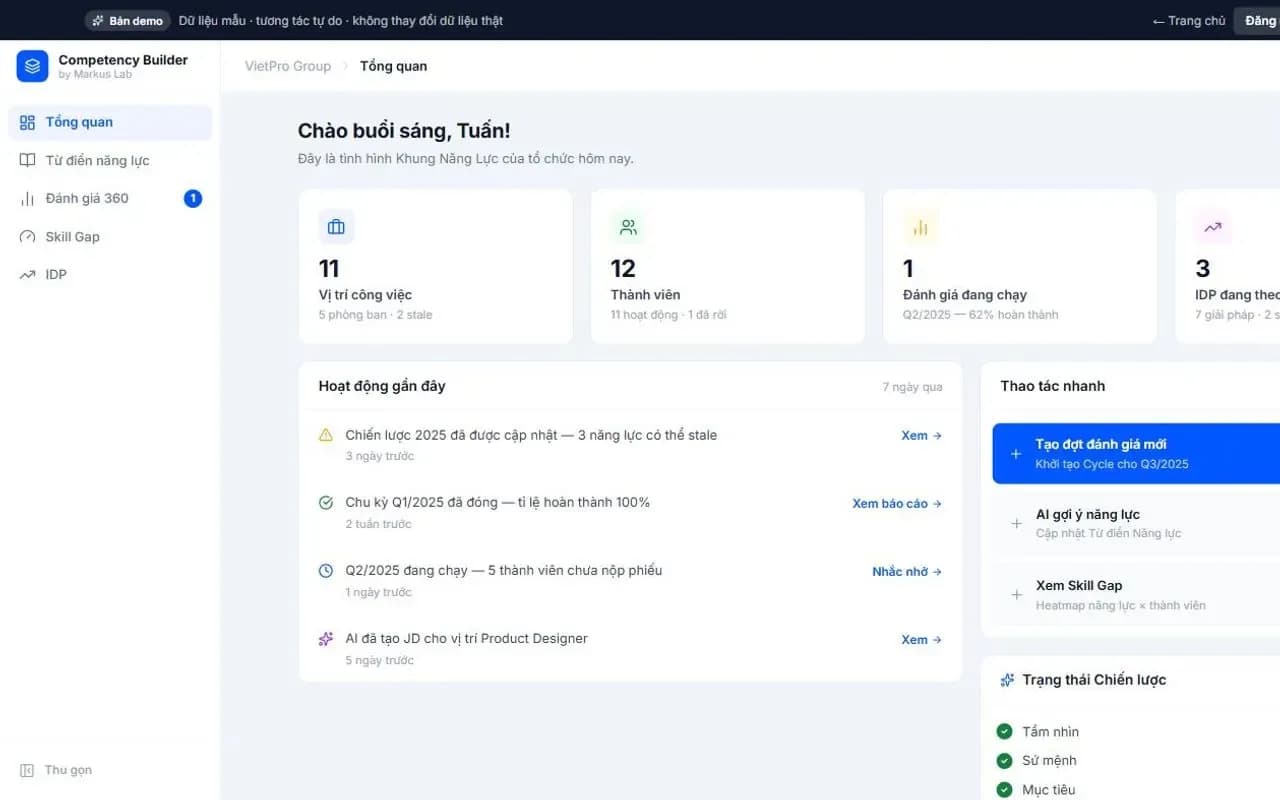Image resolution: width=1280 pixels, height=800 pixels.
Task: Click the green check next to Mục tiêu
Action: point(1005,790)
